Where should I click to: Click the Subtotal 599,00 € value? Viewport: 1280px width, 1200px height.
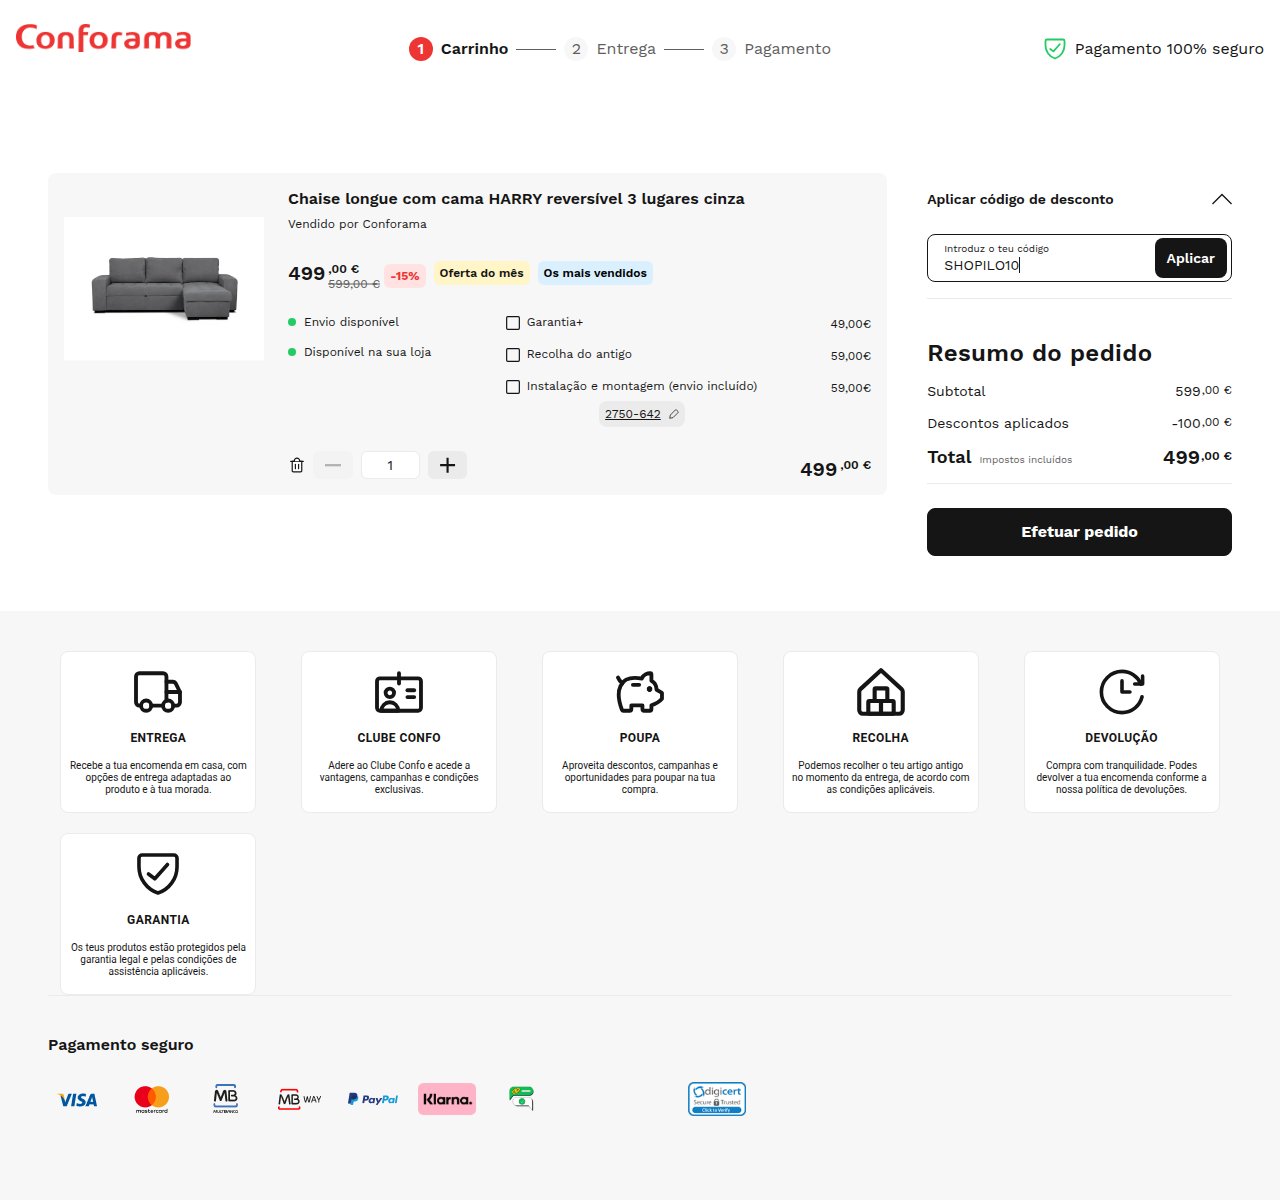pos(1204,391)
